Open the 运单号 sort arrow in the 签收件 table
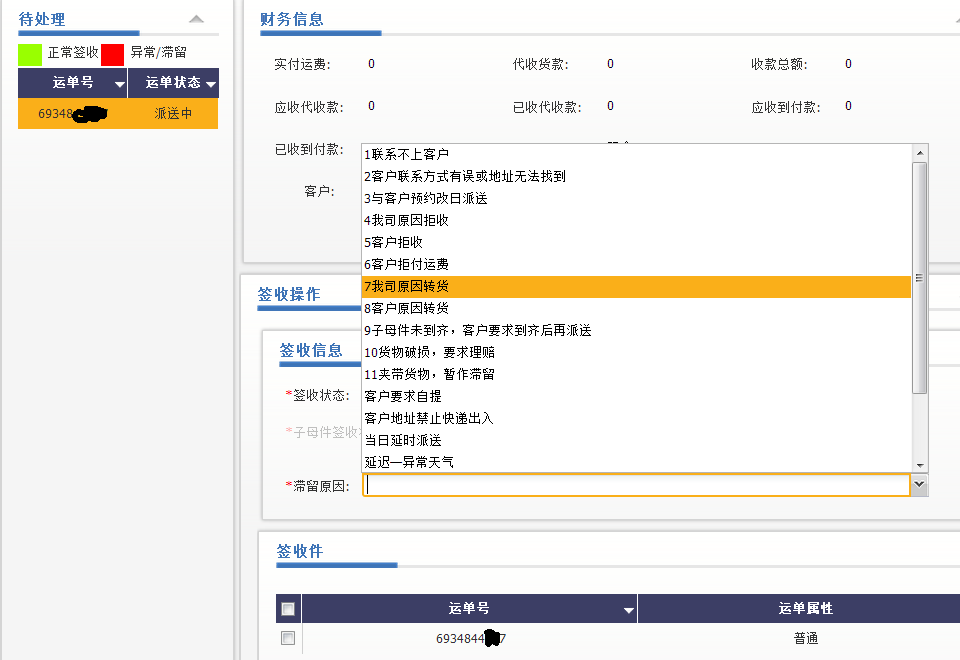 [628, 610]
